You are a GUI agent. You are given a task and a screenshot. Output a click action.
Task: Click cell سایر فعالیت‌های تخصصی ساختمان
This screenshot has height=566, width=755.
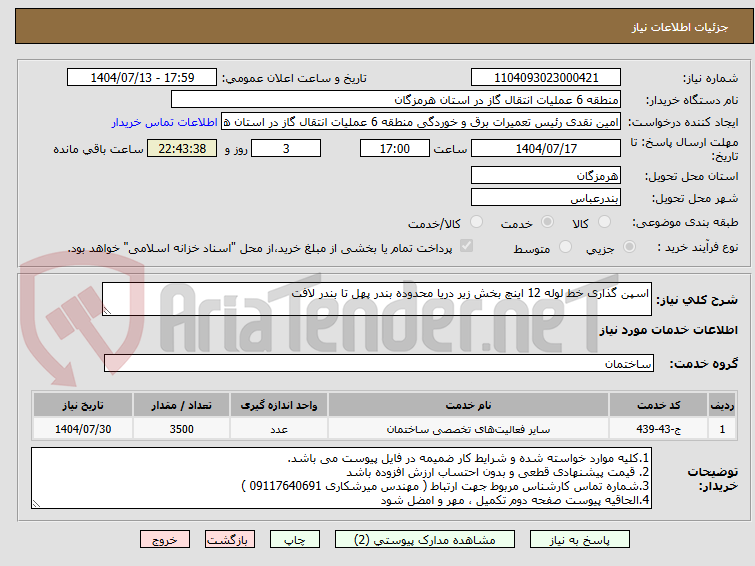pyautogui.click(x=469, y=429)
